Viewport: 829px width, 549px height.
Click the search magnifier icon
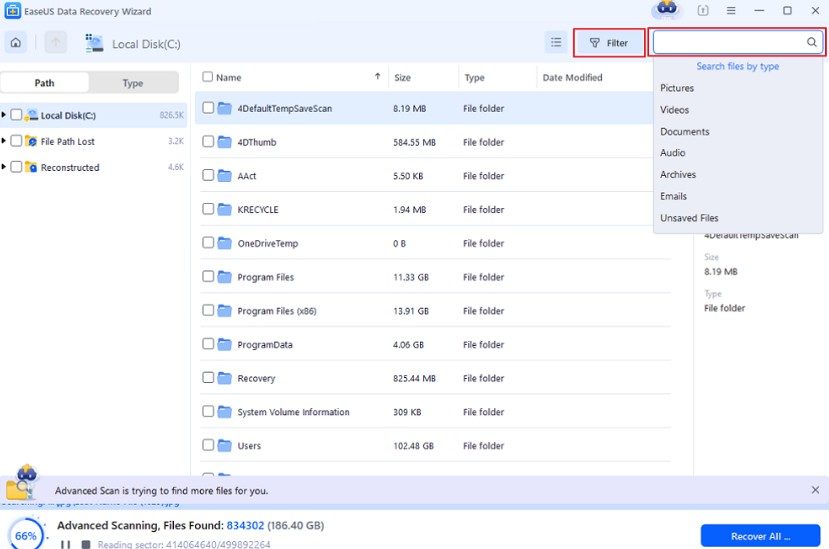point(811,42)
